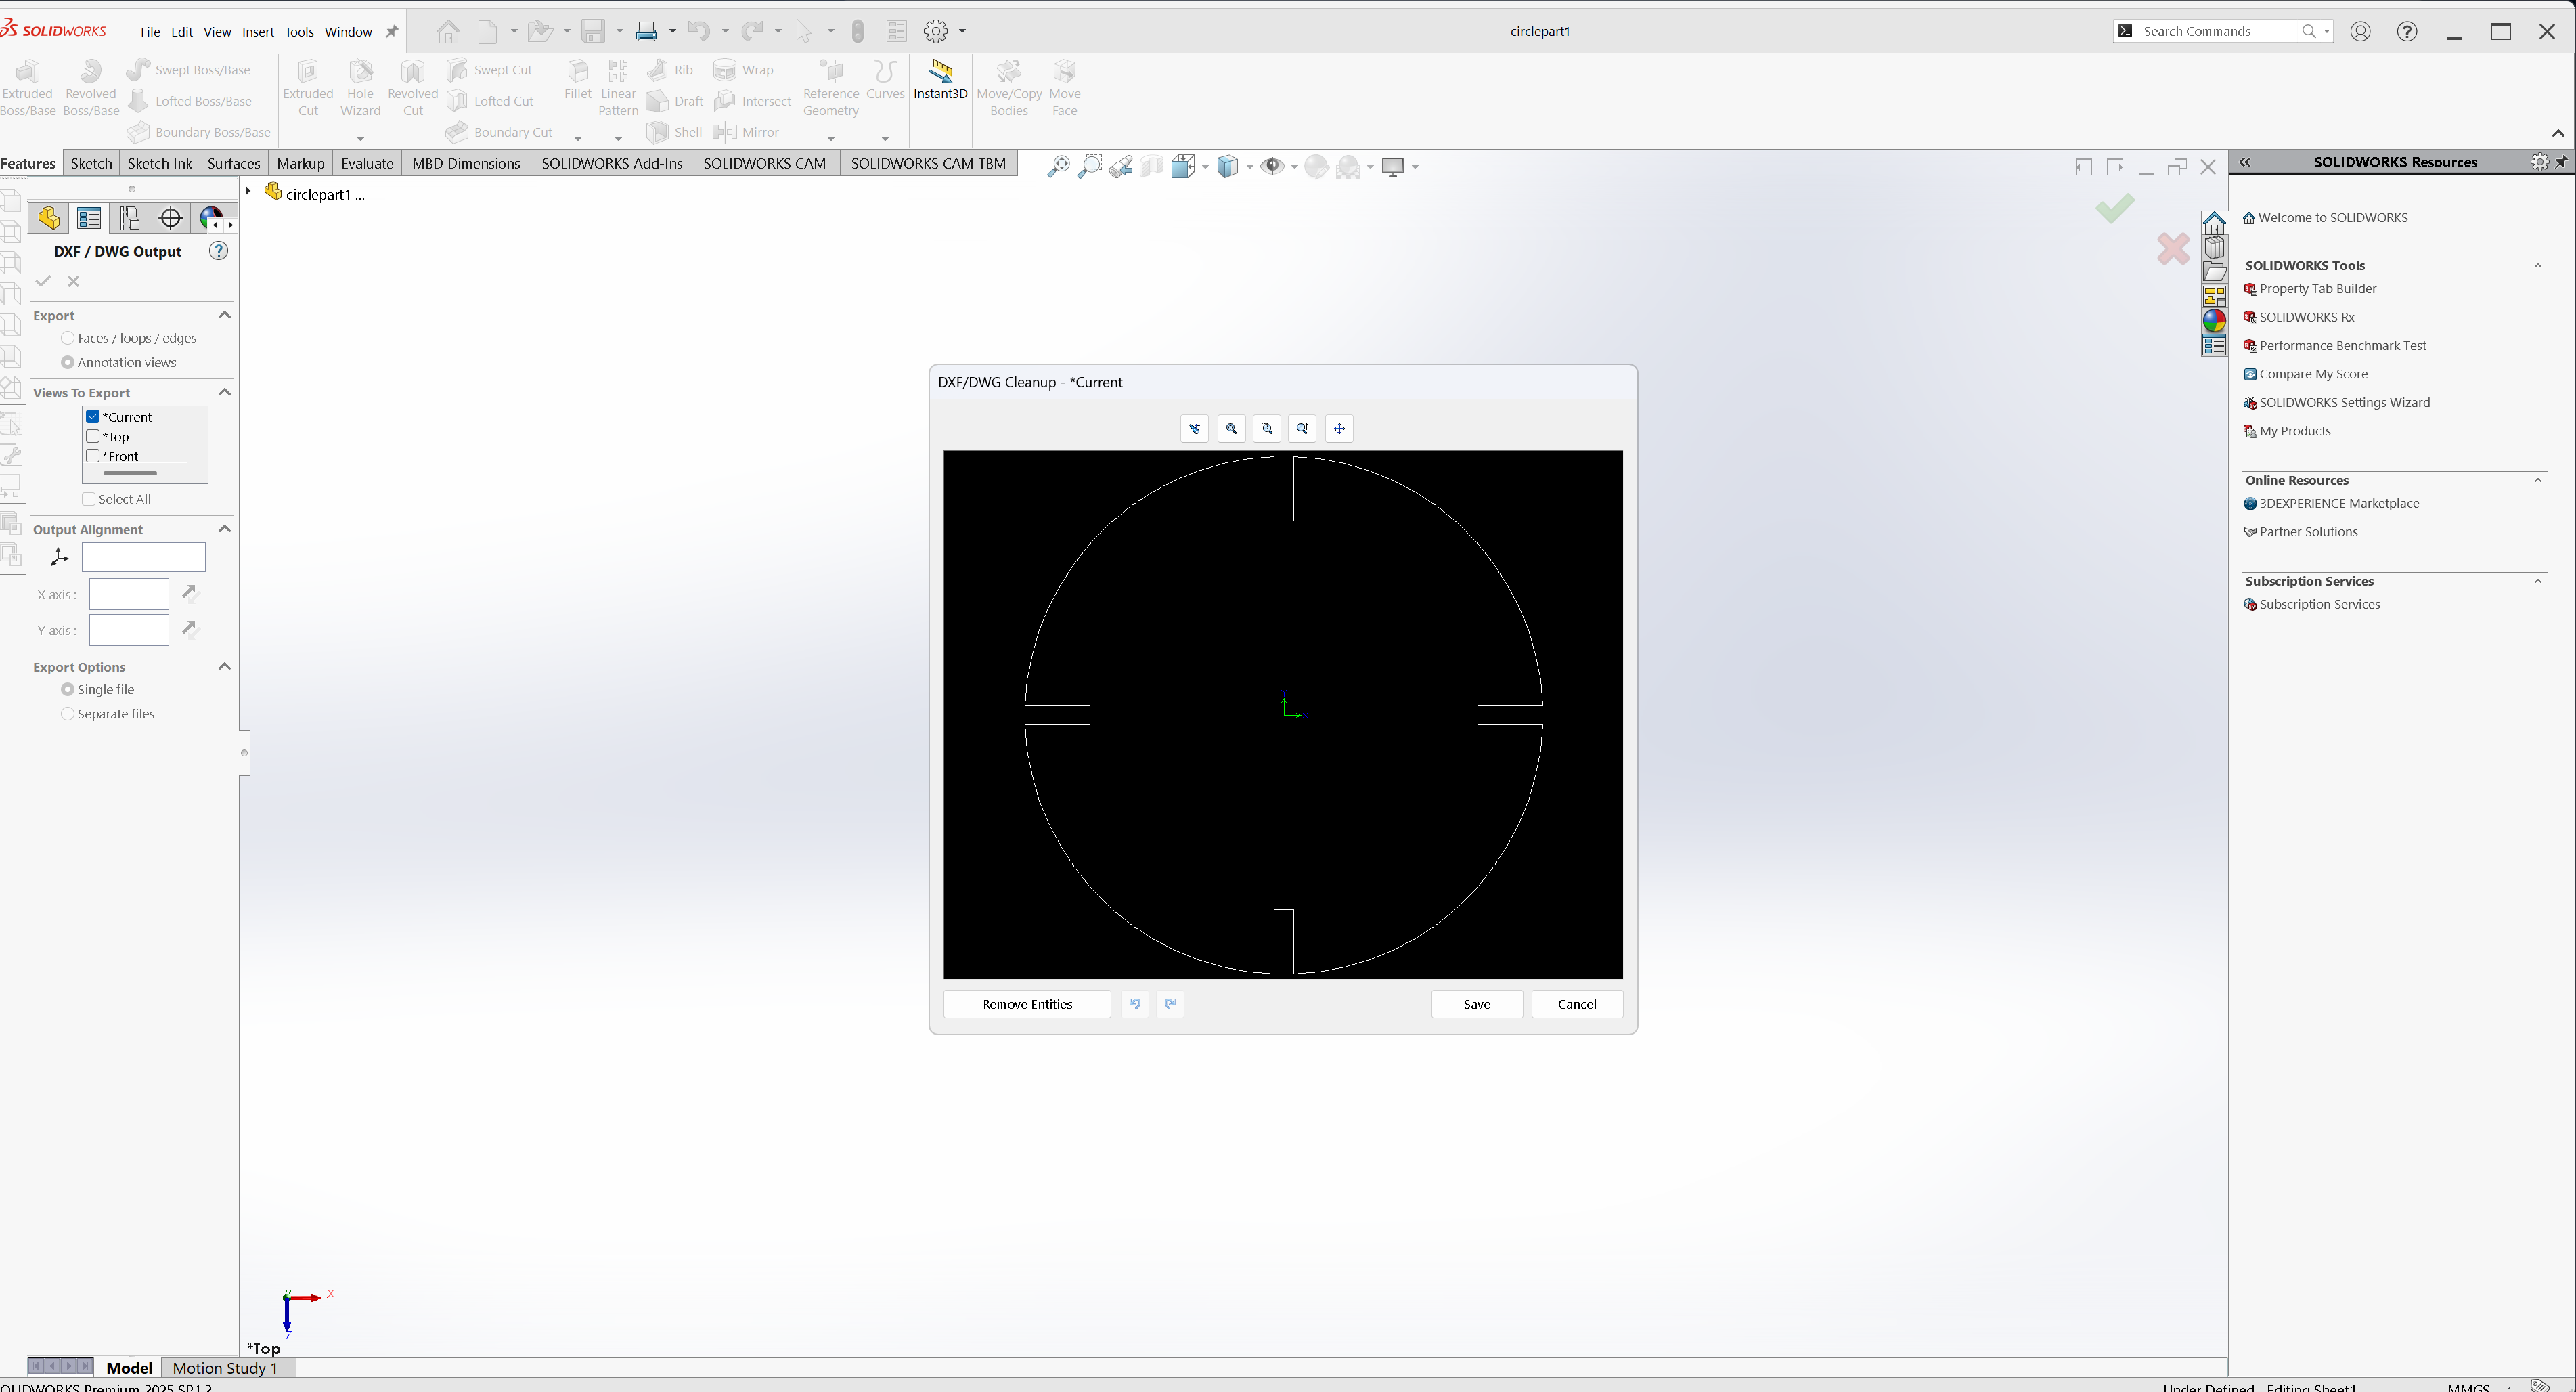Collapse the Export Options section
The height and width of the screenshot is (1392, 2576).
[x=224, y=667]
